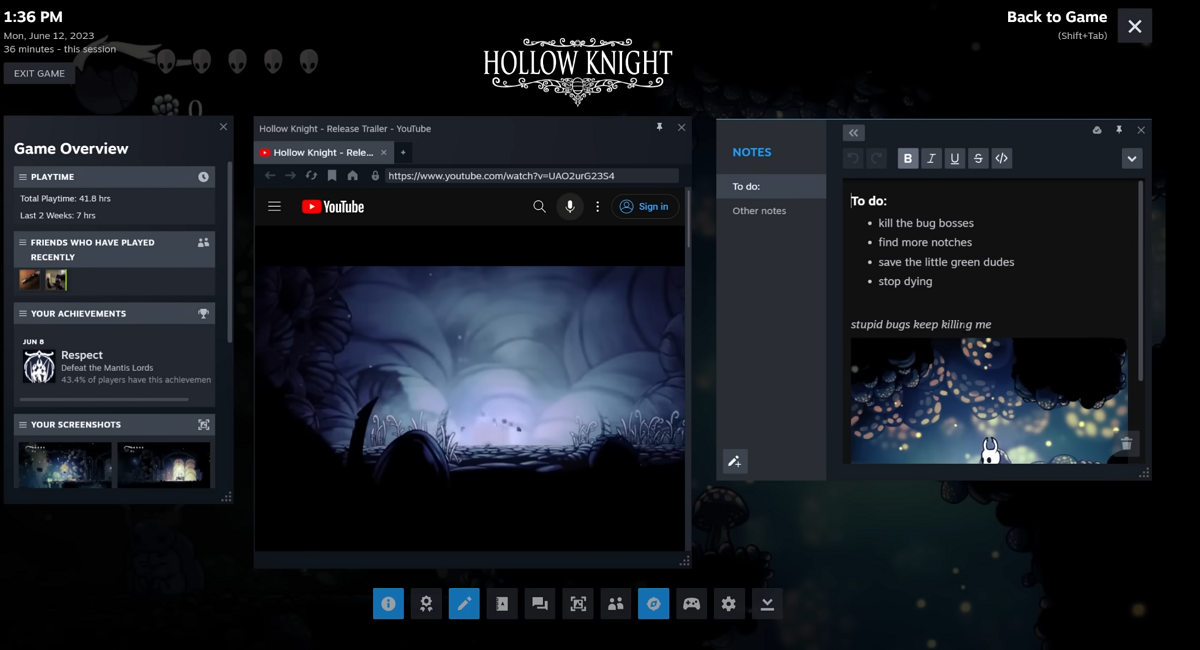Open the YouTube hamburger menu
Image resolution: width=1200 pixels, height=650 pixels.
point(274,206)
